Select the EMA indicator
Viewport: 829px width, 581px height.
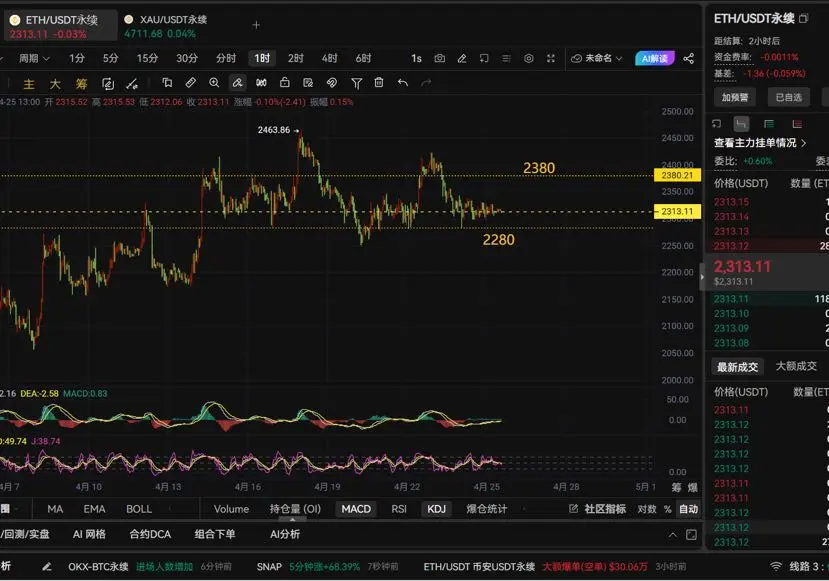tap(94, 509)
